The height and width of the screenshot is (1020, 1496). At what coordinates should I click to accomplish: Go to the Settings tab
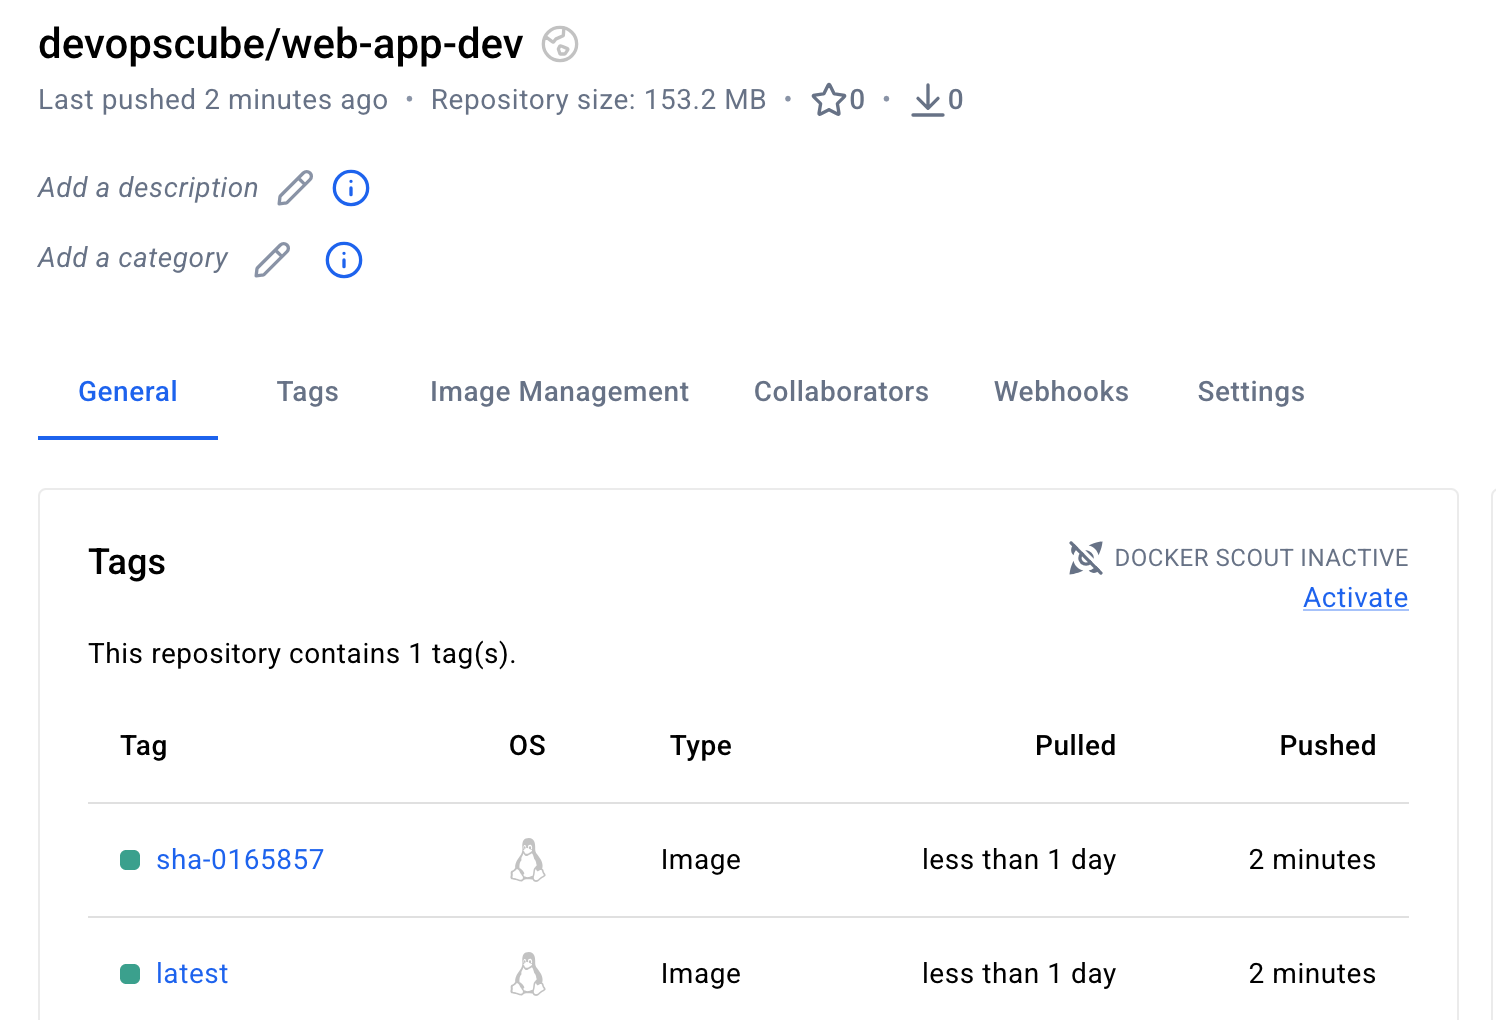[x=1251, y=391]
